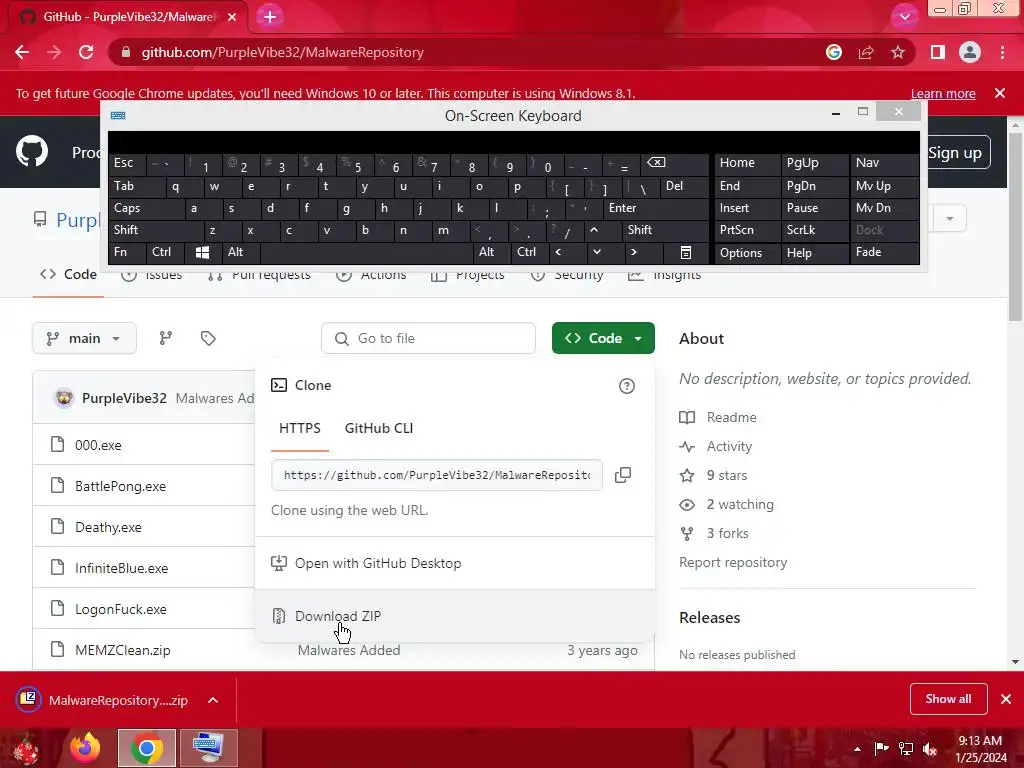This screenshot has height=768, width=1024.
Task: View tags icon in repository toolbar
Action: click(208, 338)
